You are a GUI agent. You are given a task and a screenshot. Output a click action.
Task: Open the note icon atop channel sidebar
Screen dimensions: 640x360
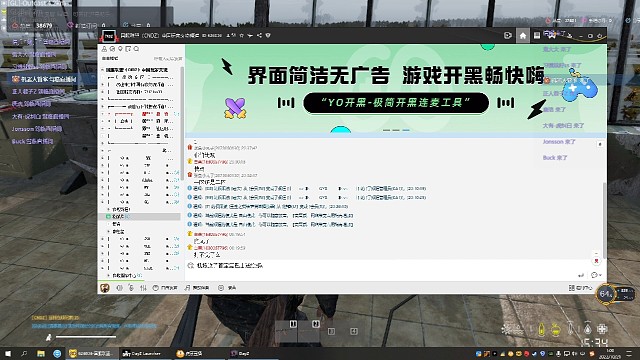click(x=128, y=49)
